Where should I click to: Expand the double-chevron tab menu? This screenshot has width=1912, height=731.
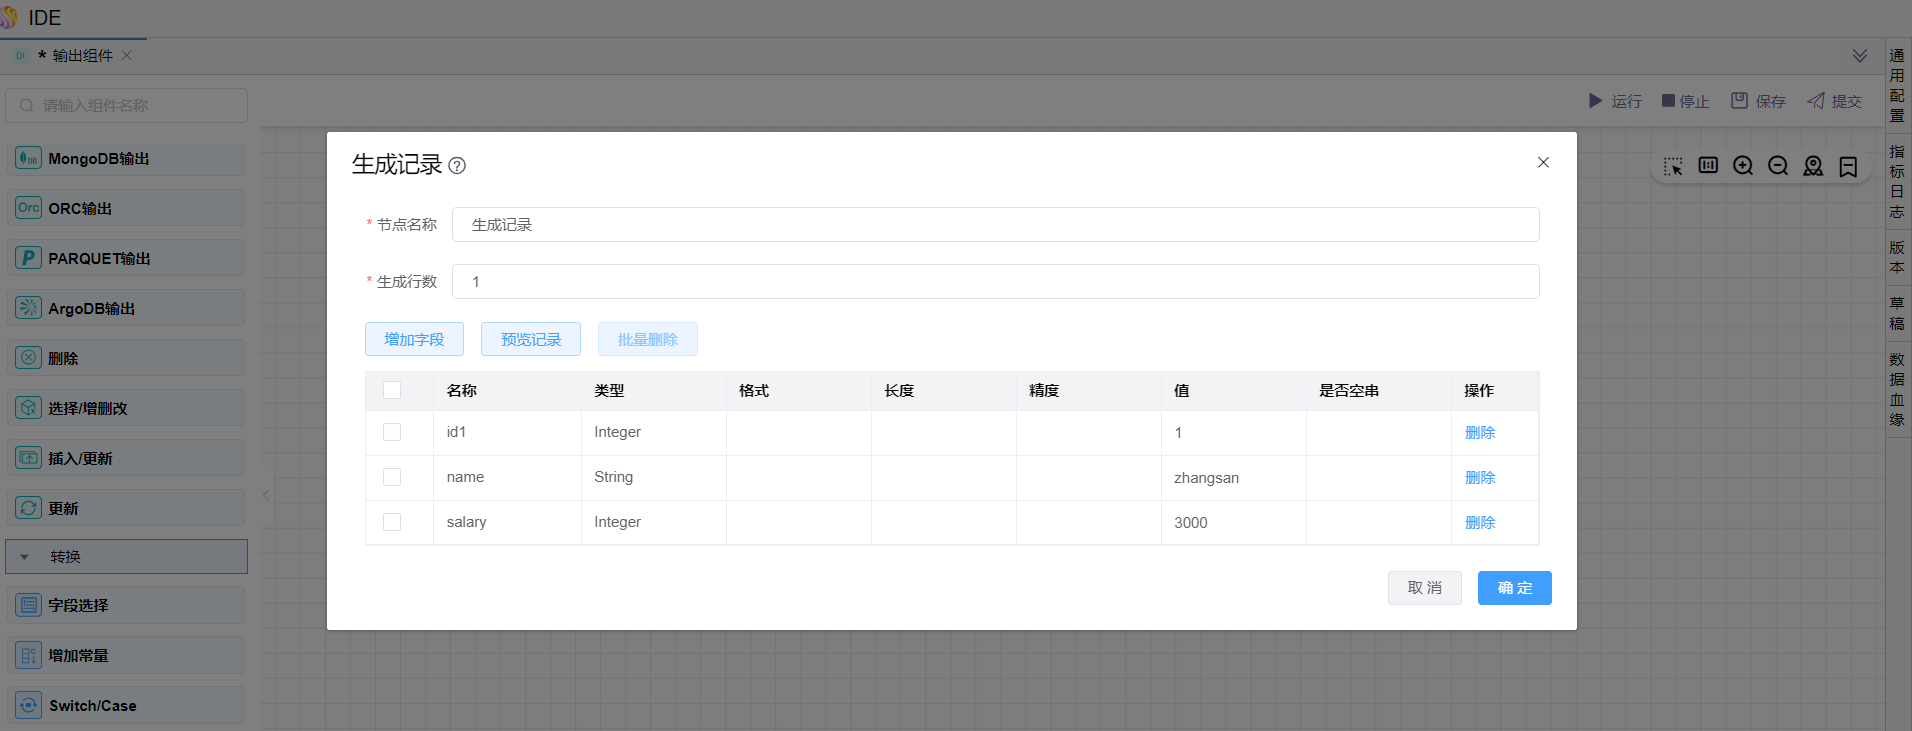pyautogui.click(x=1860, y=56)
